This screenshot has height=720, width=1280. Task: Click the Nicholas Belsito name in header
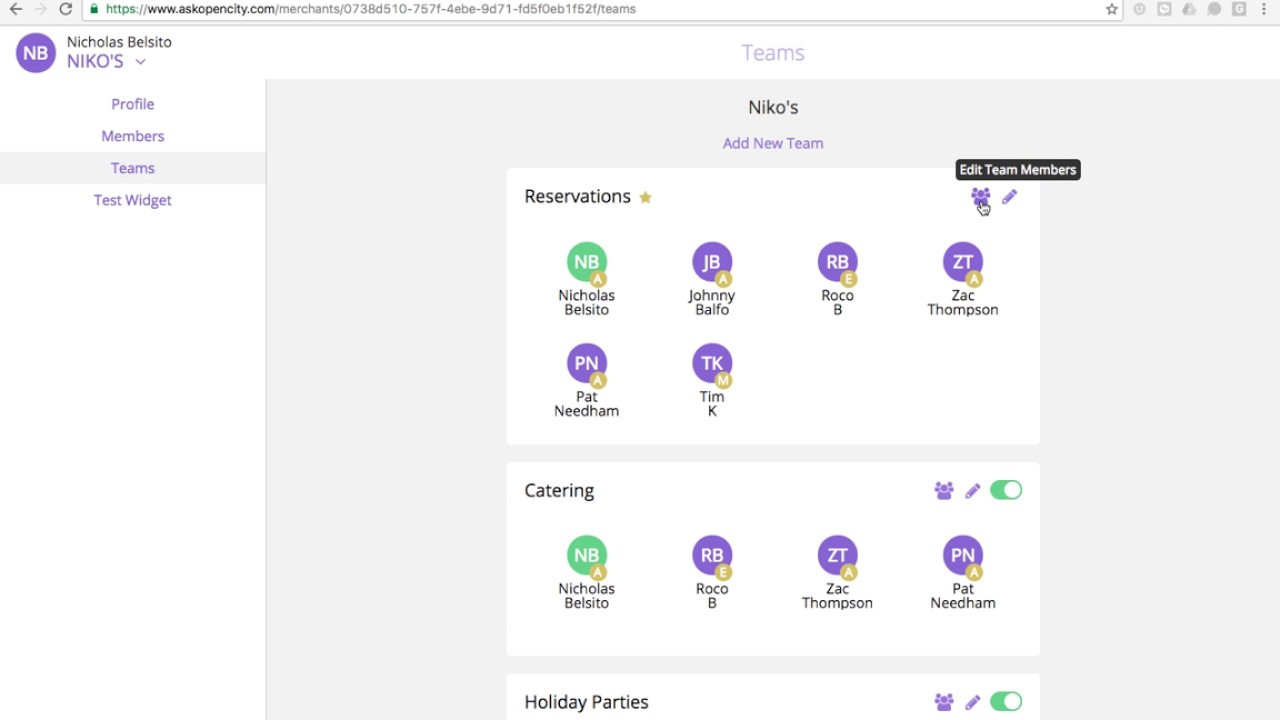[119, 42]
